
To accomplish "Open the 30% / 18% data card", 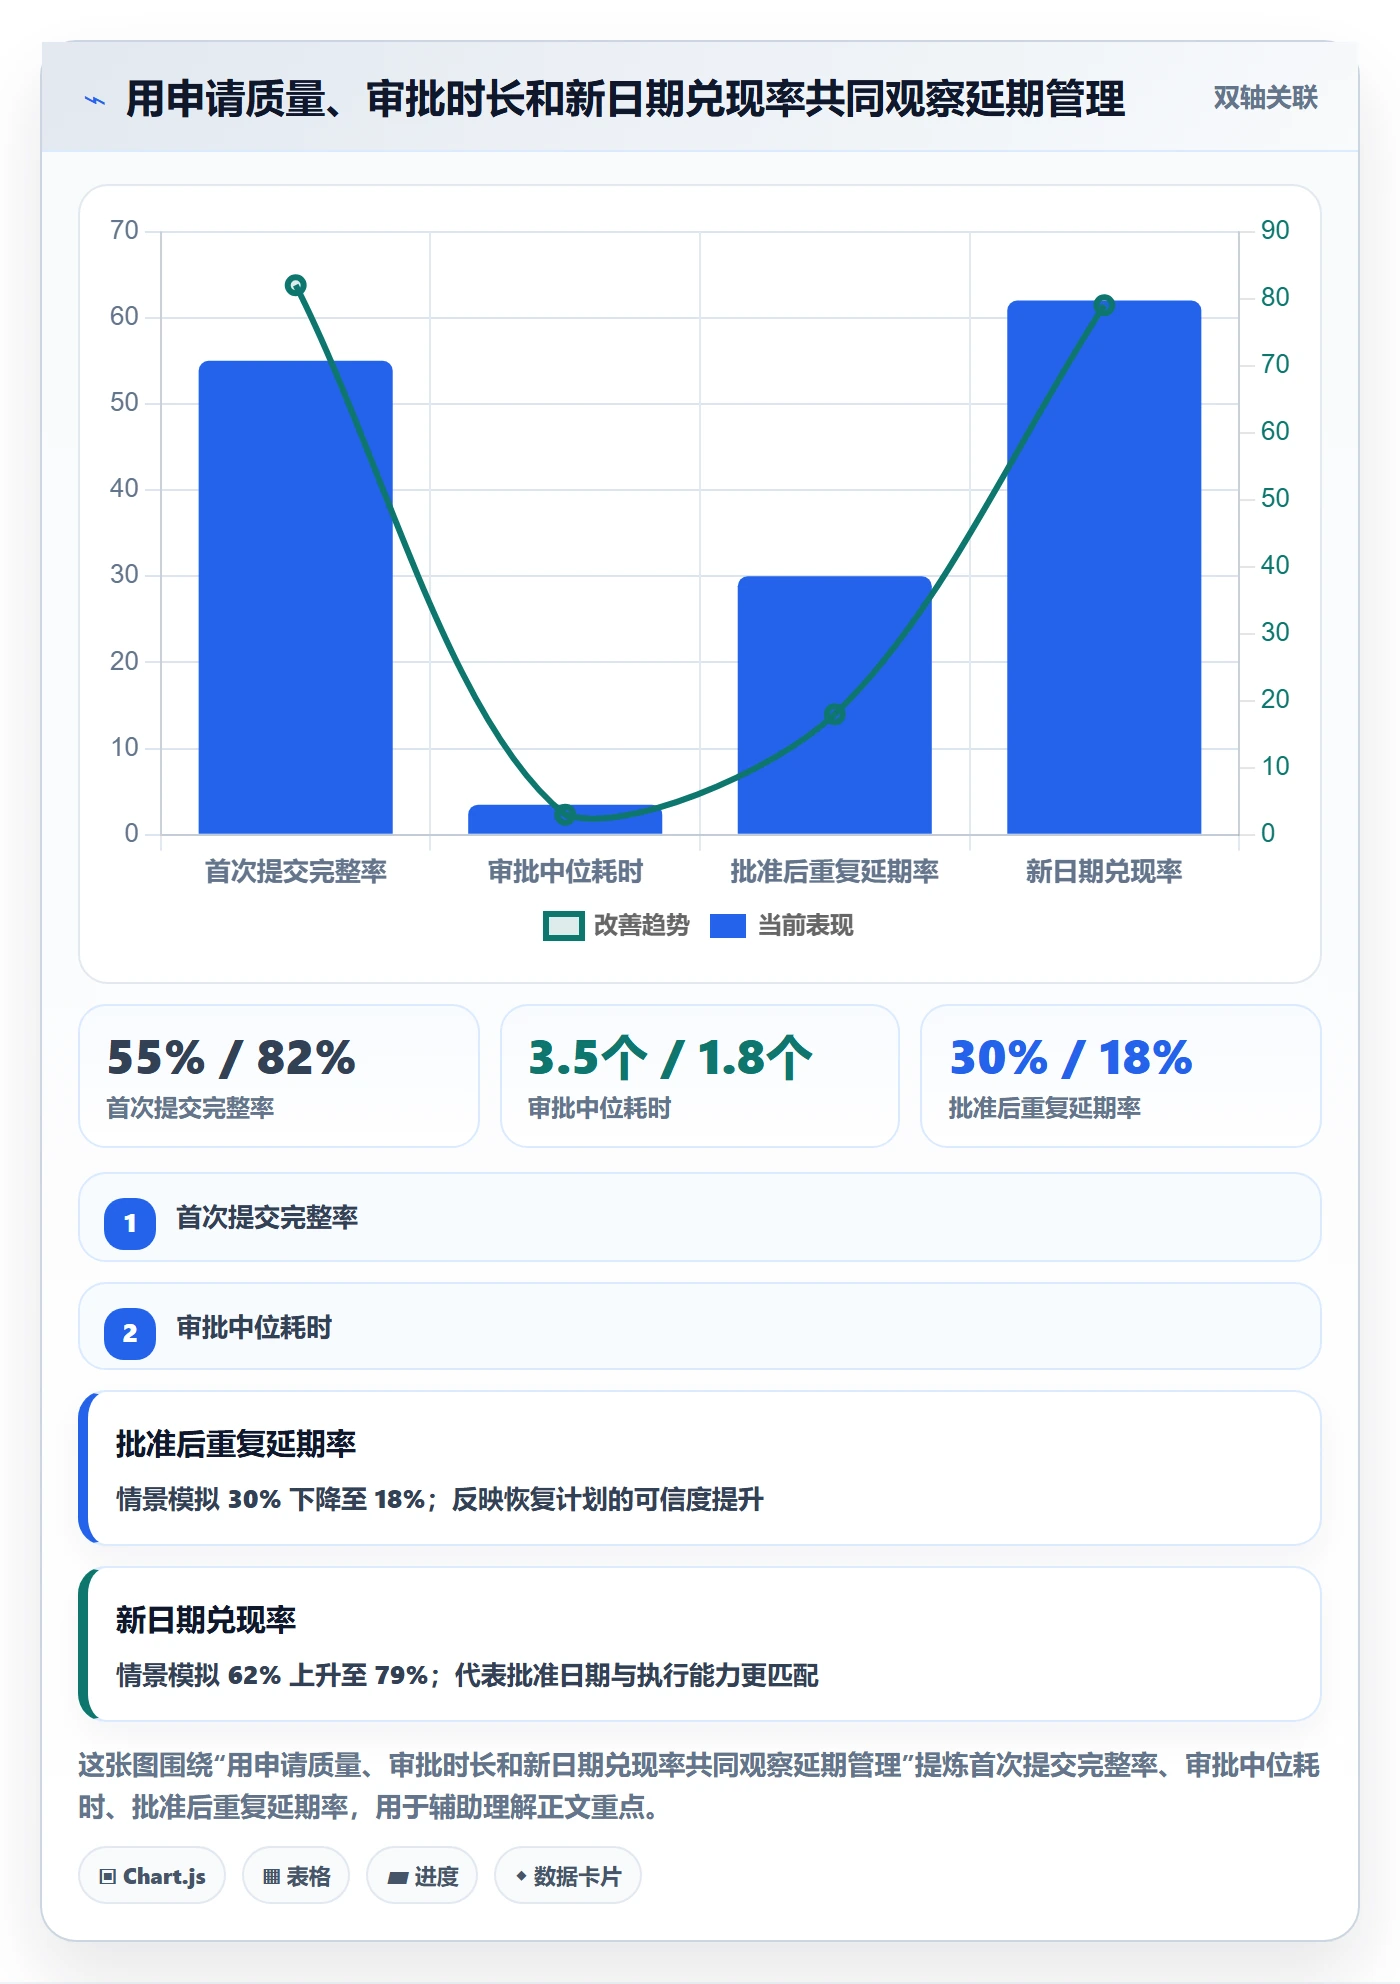I will point(1120,1076).
